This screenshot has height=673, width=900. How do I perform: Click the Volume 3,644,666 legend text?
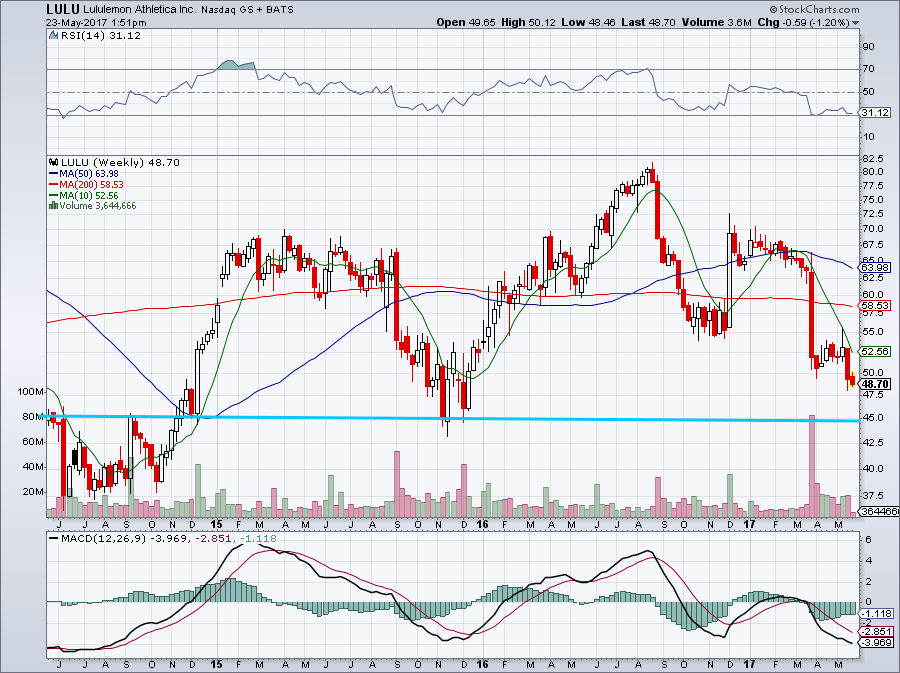point(98,205)
